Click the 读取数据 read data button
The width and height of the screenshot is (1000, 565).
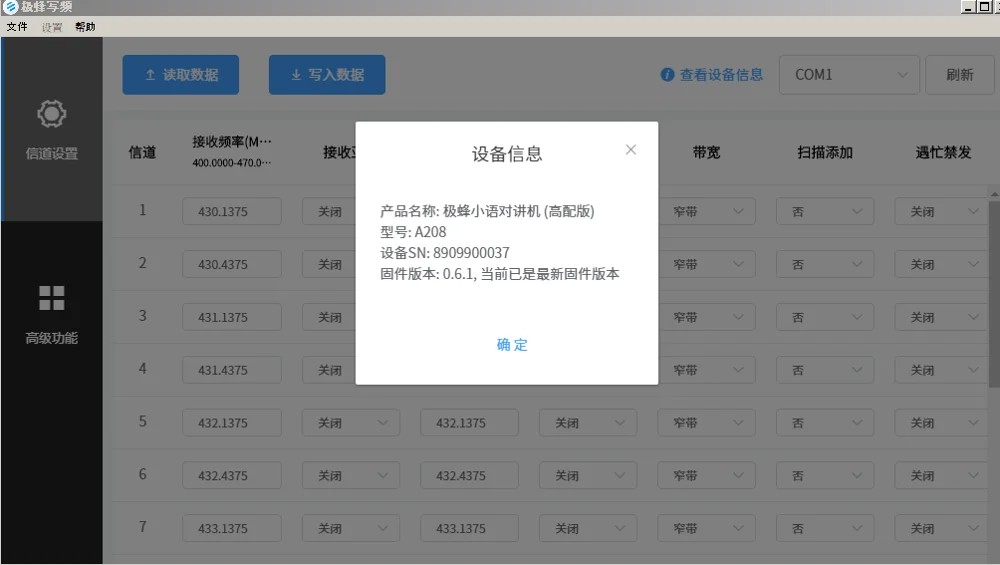(x=180, y=75)
